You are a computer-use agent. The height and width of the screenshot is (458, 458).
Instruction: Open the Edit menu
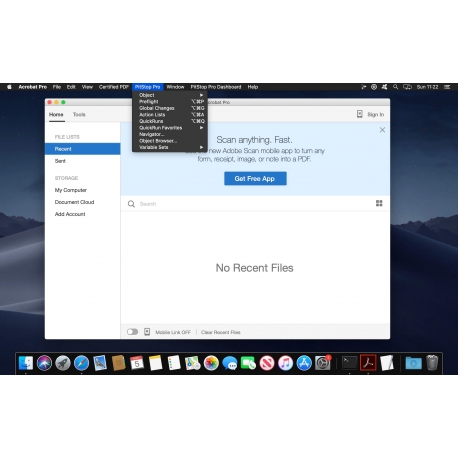tap(71, 87)
